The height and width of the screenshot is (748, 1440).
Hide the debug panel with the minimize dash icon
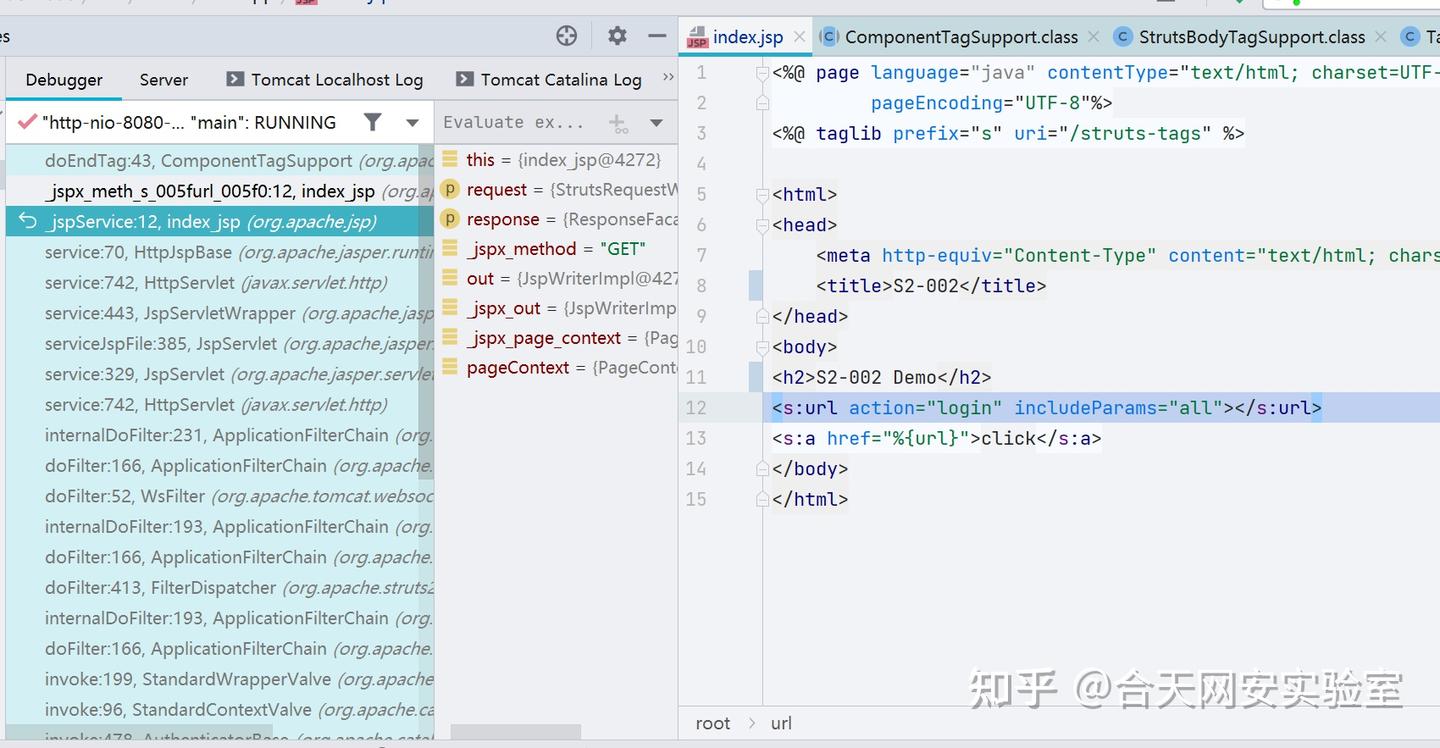pos(657,36)
